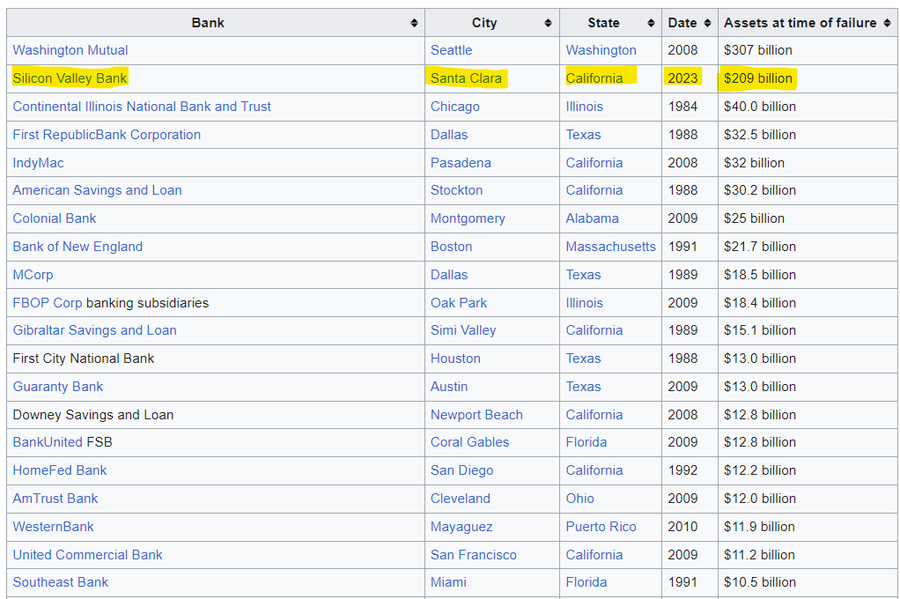Open the Newport Beach link
This screenshot has width=900, height=599.
pos(476,415)
